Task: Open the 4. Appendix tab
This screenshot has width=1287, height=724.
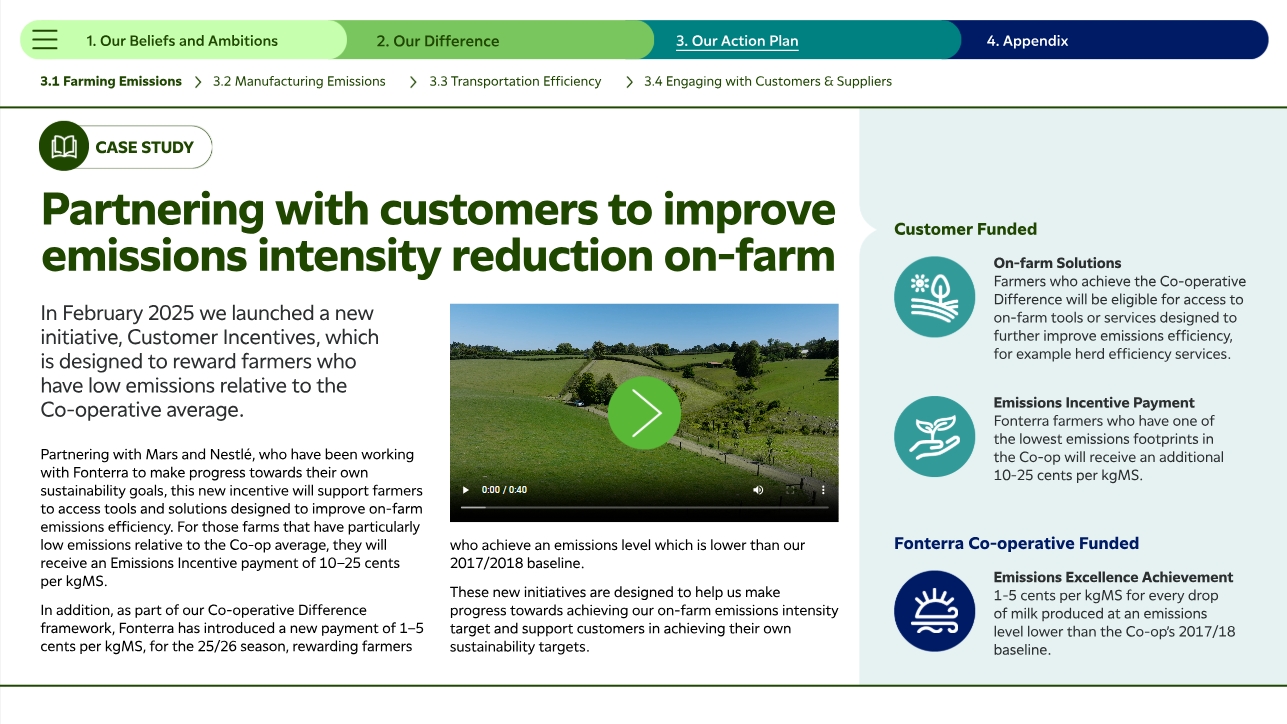Action: point(1027,41)
